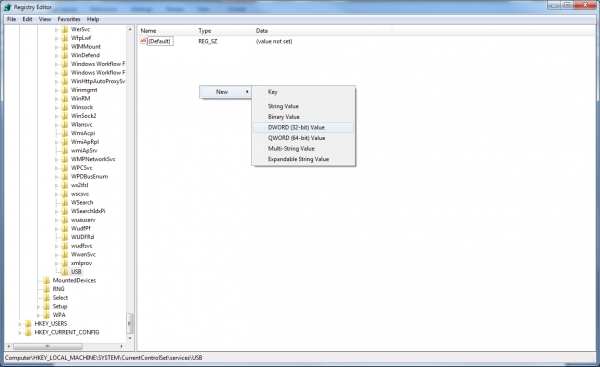
Task: Select the RNG key
Action: (59, 289)
